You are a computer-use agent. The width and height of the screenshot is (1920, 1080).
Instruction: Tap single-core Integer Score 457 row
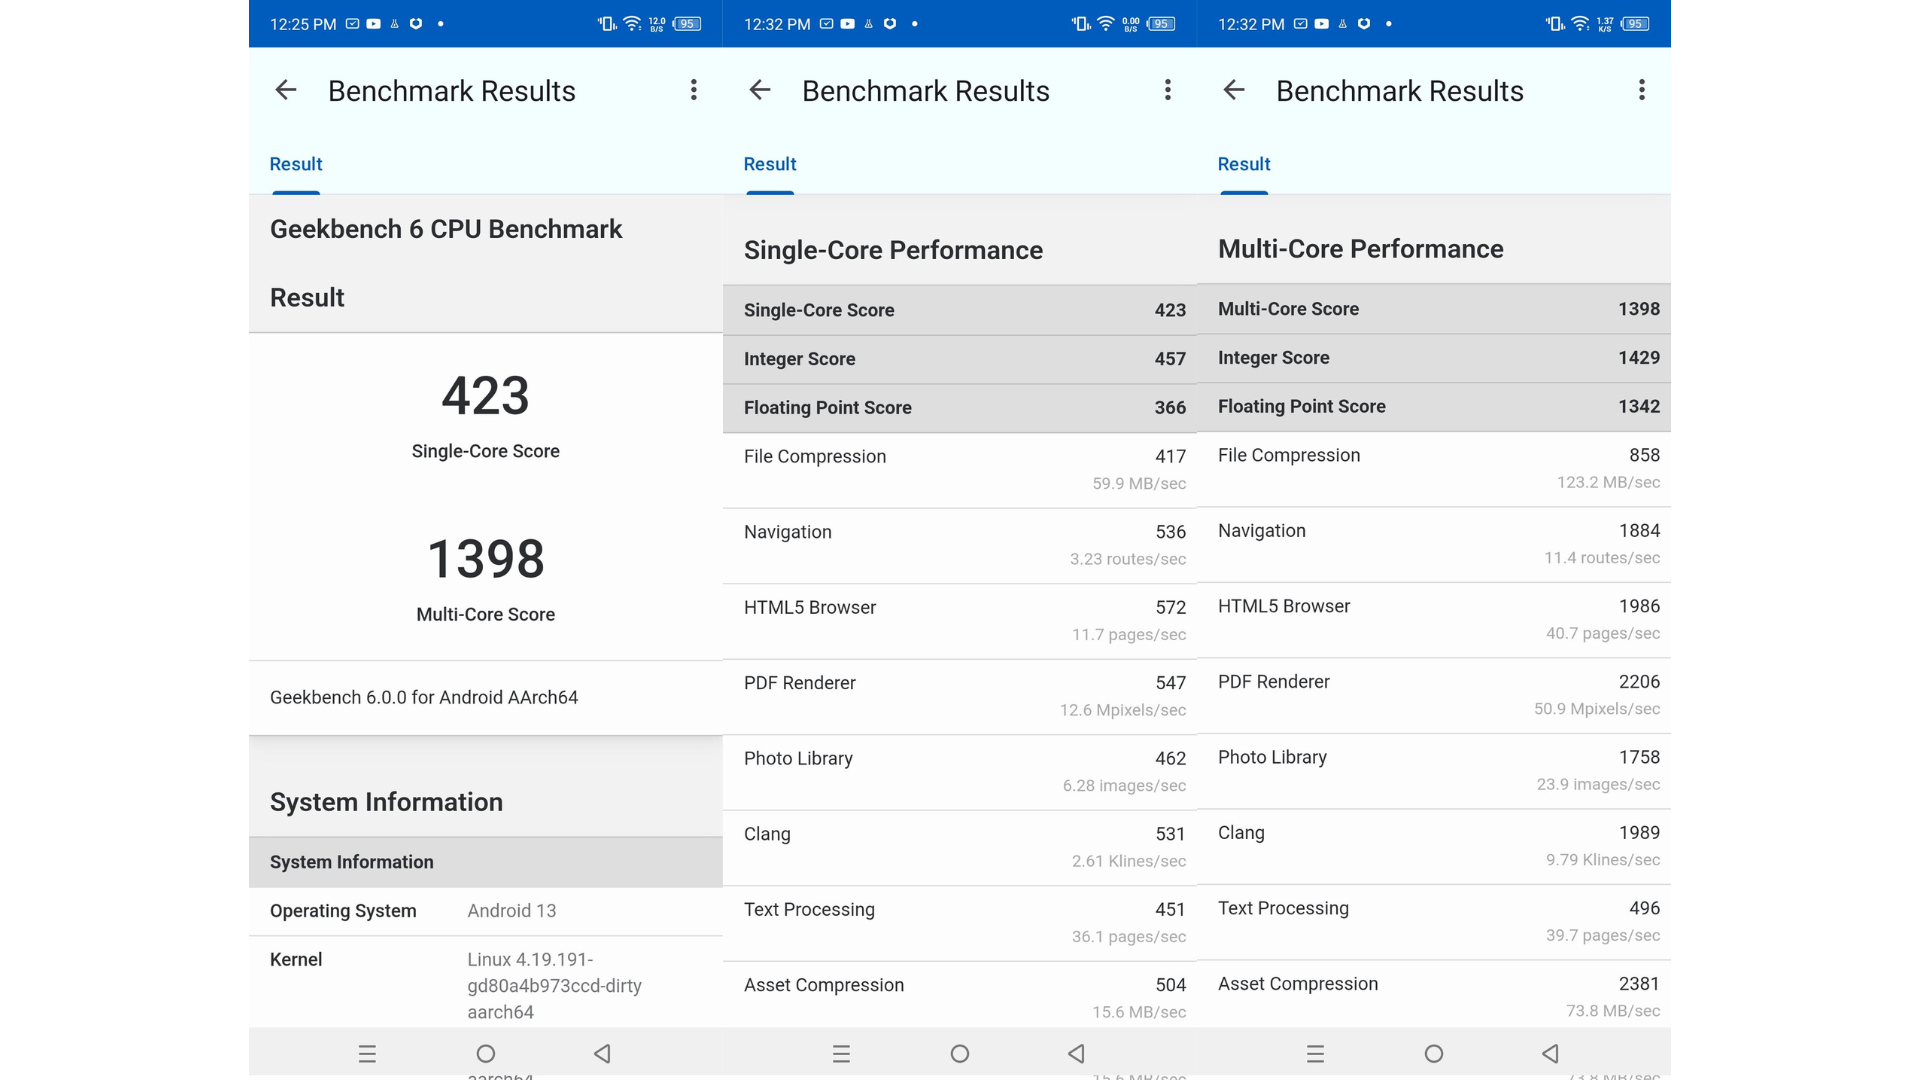pos(960,359)
